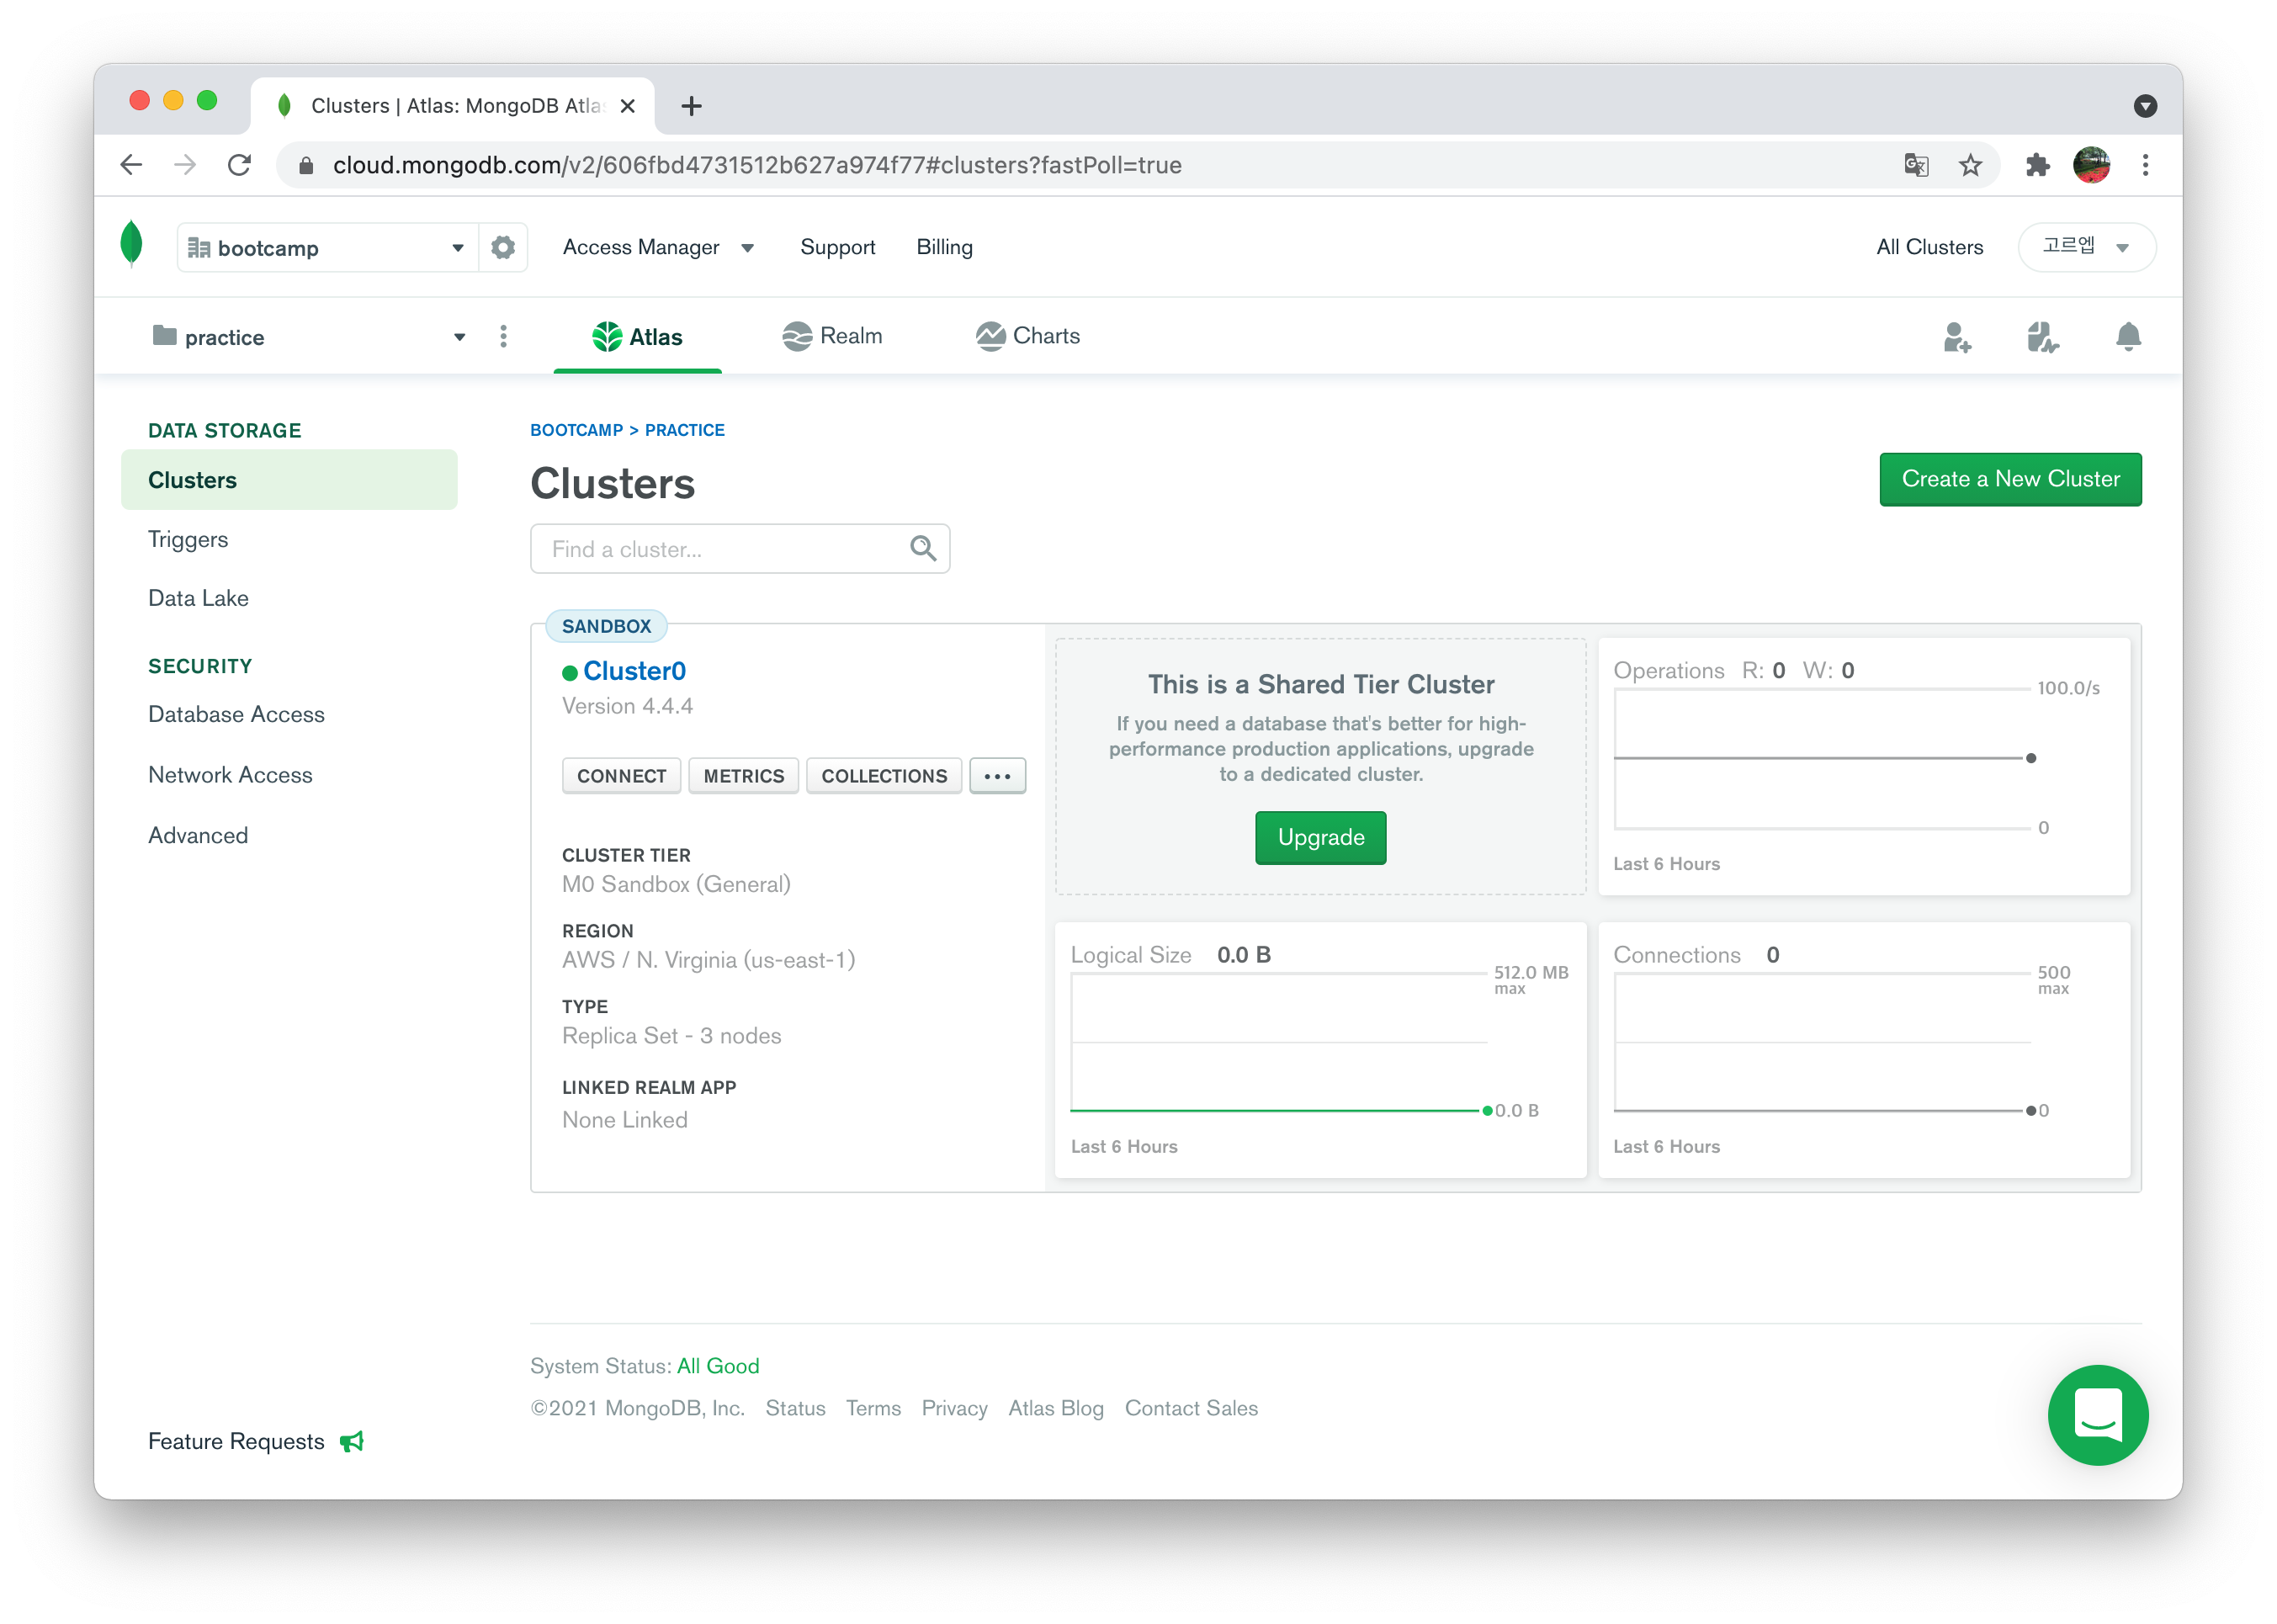The width and height of the screenshot is (2277, 1624).
Task: Open the project activity feed icon
Action: (x=2041, y=337)
